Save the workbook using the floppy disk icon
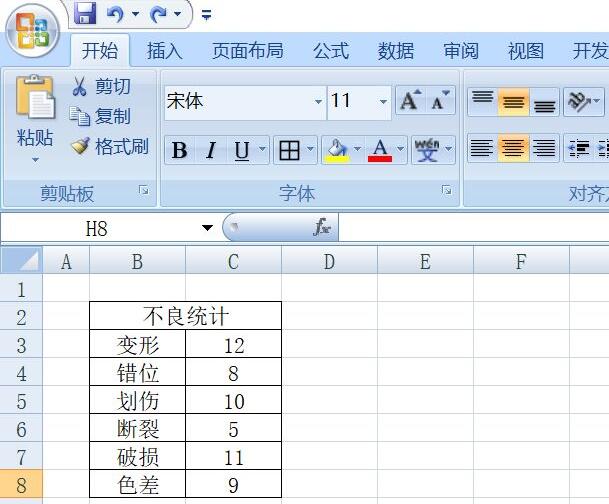 tap(85, 14)
